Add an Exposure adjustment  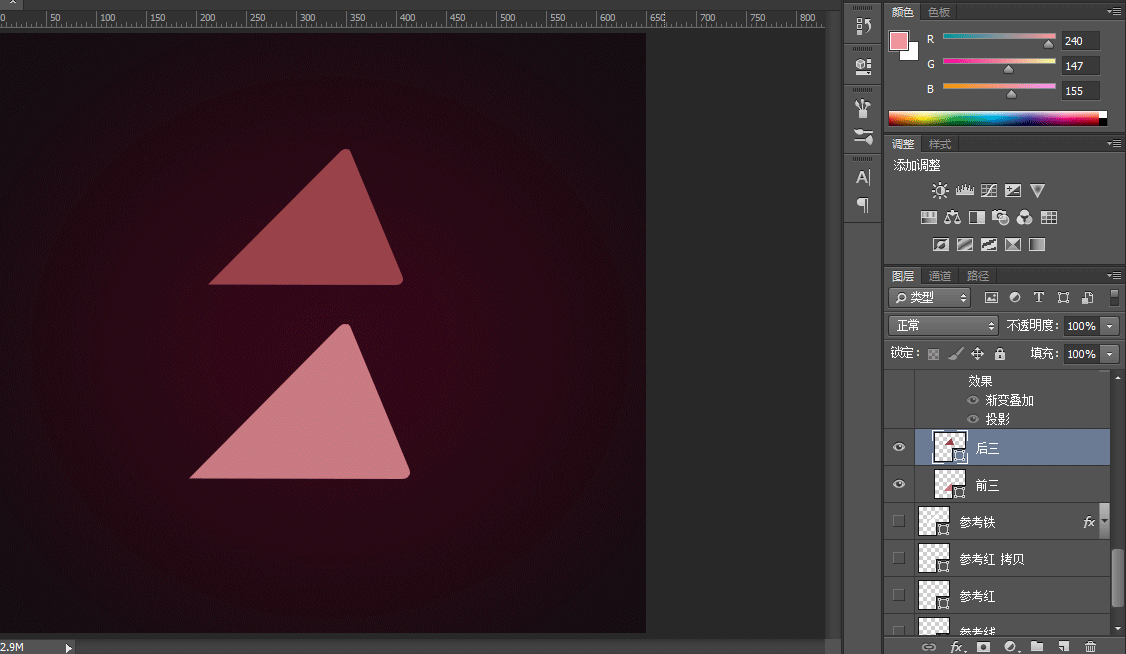1013,190
